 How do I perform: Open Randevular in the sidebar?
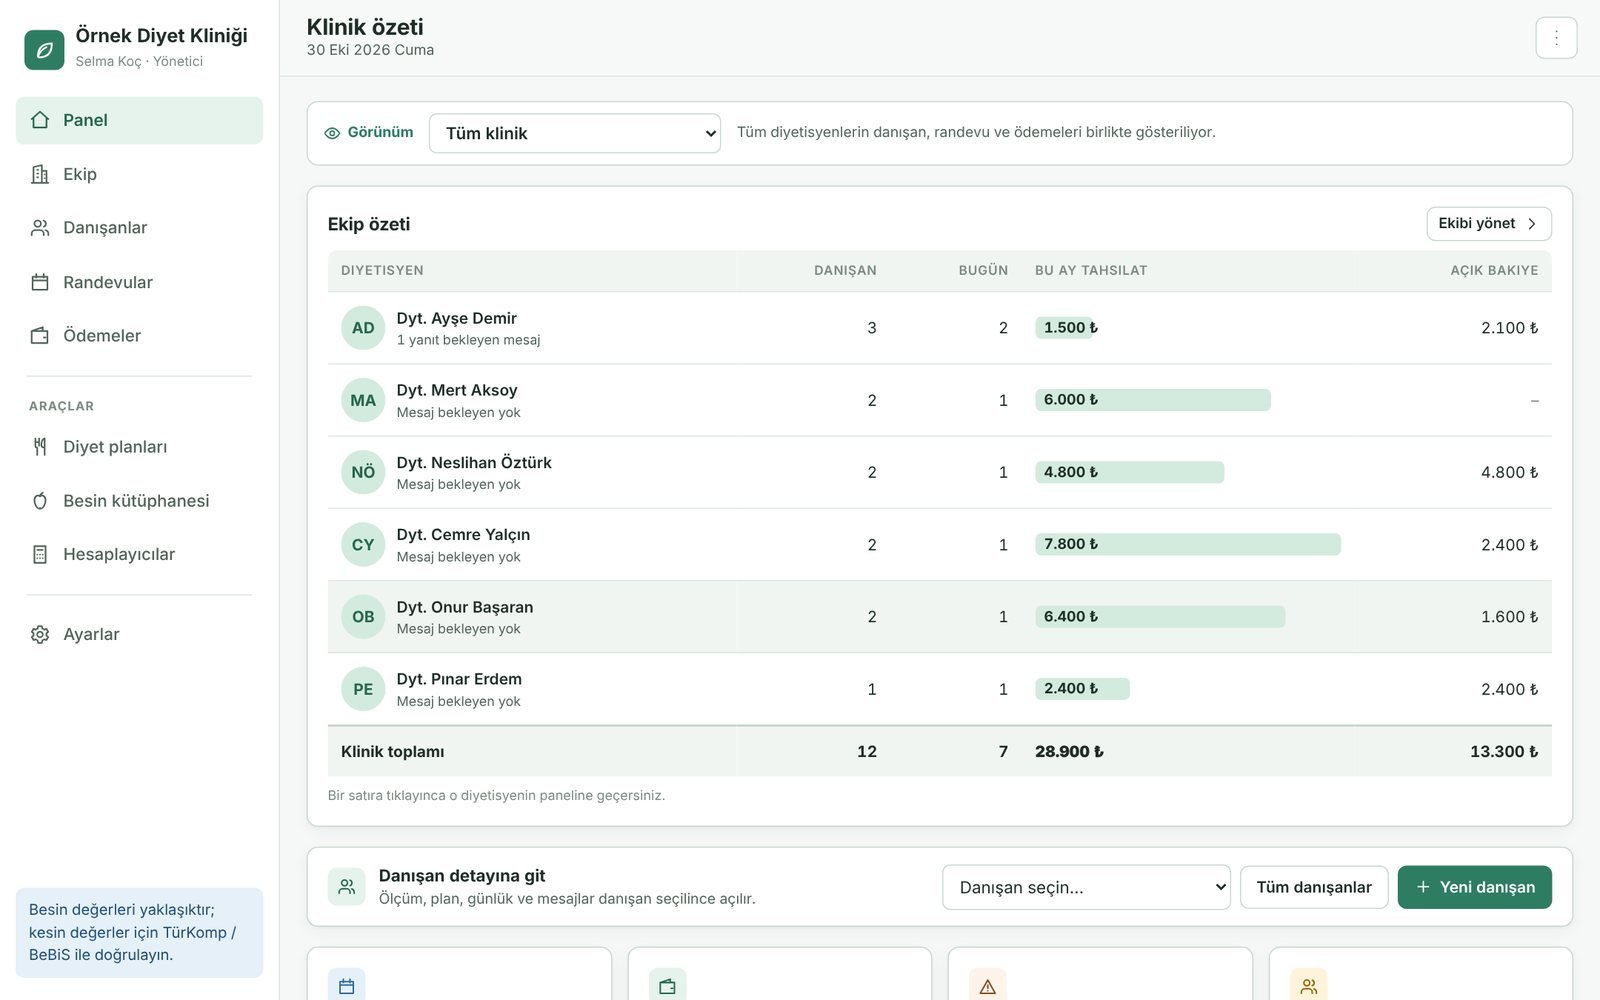[x=139, y=282]
